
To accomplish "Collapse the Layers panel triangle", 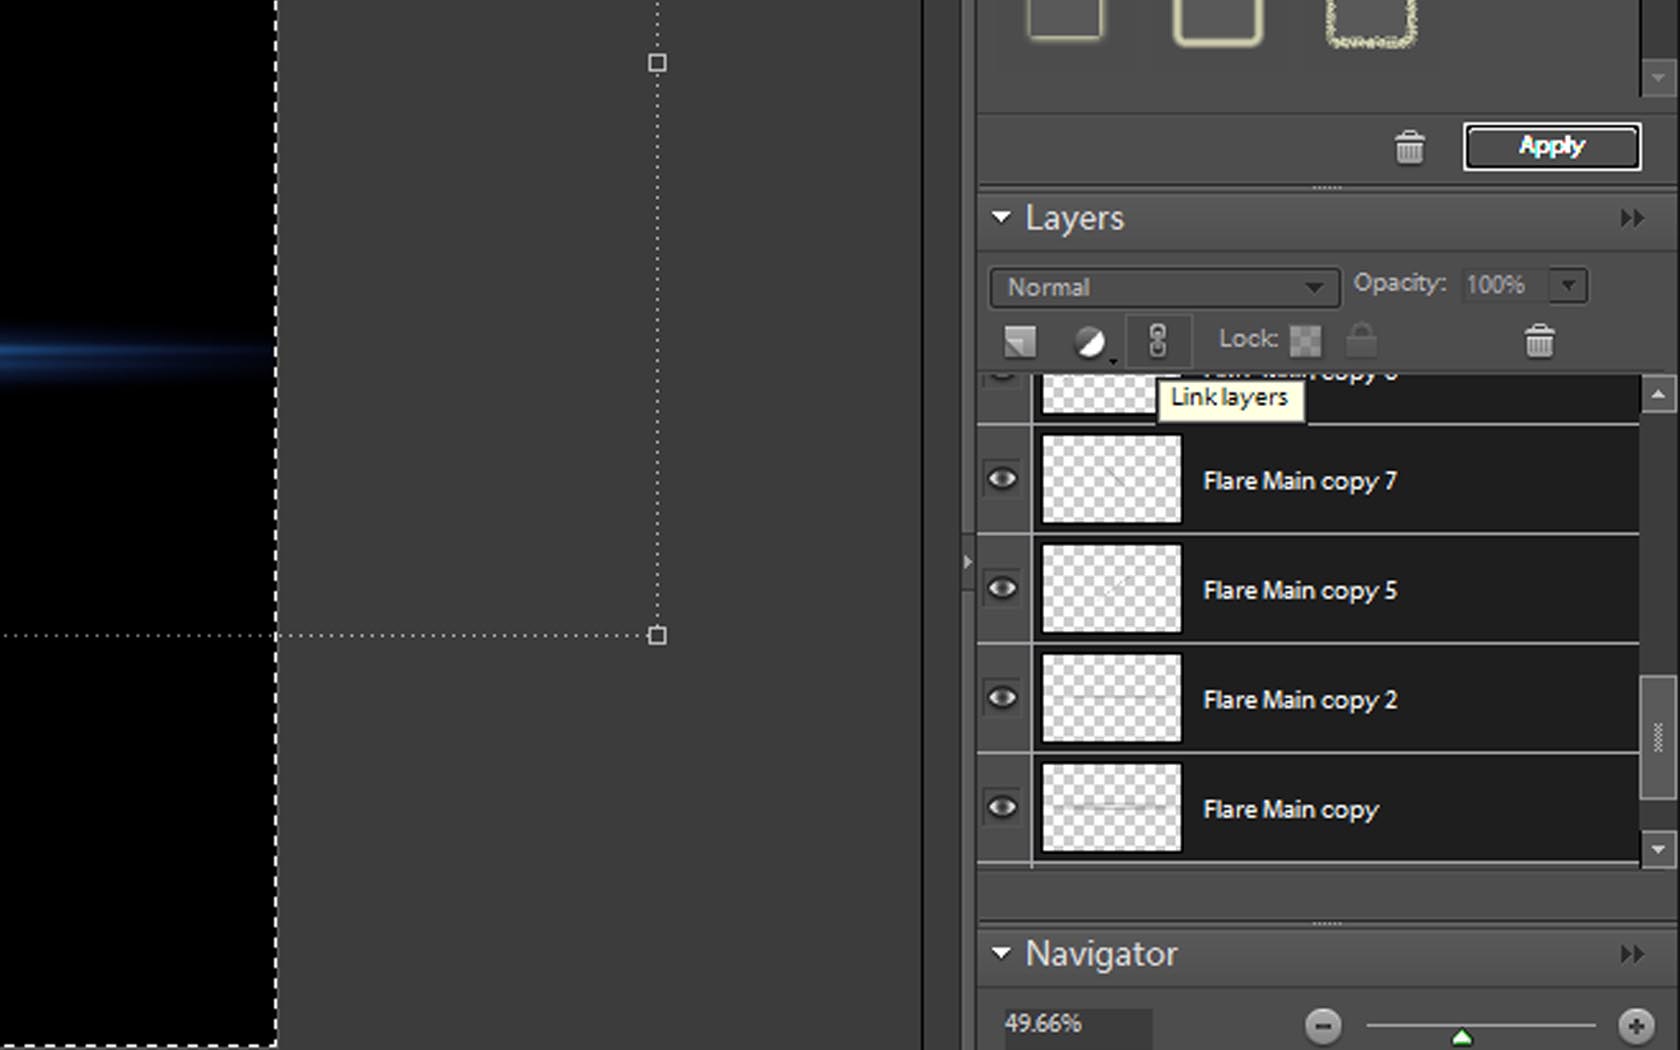I will click(x=1001, y=217).
